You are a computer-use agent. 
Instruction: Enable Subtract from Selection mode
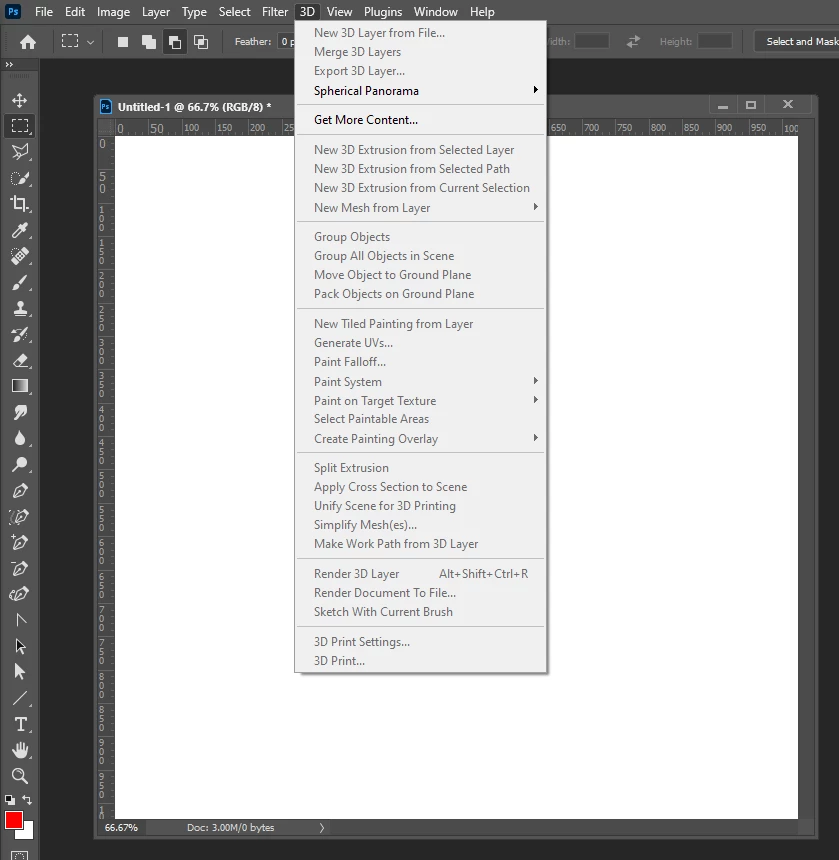pyautogui.click(x=175, y=42)
